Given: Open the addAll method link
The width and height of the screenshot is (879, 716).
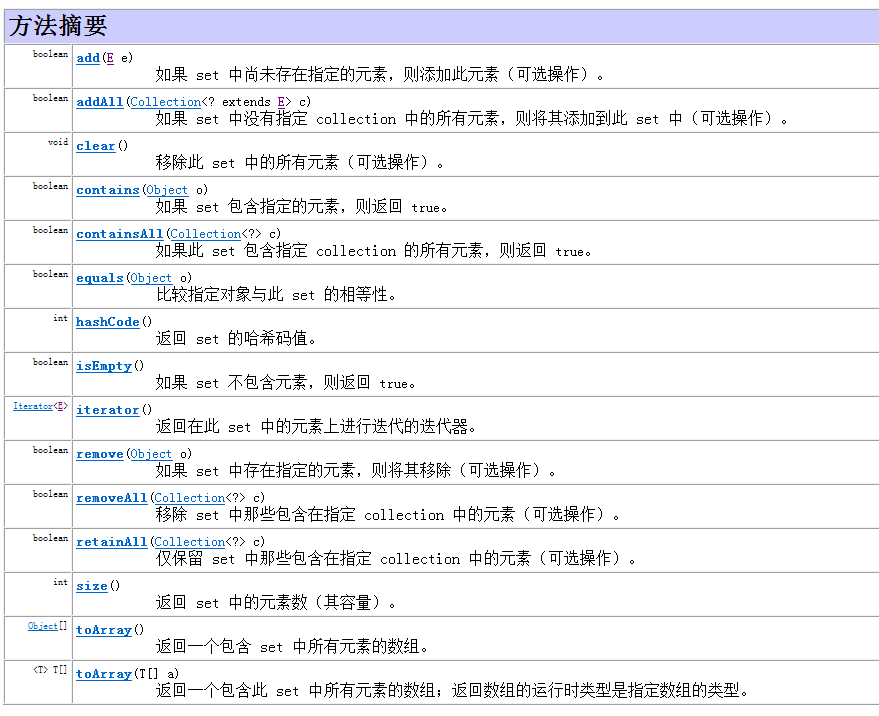Looking at the screenshot, I should (x=100, y=102).
